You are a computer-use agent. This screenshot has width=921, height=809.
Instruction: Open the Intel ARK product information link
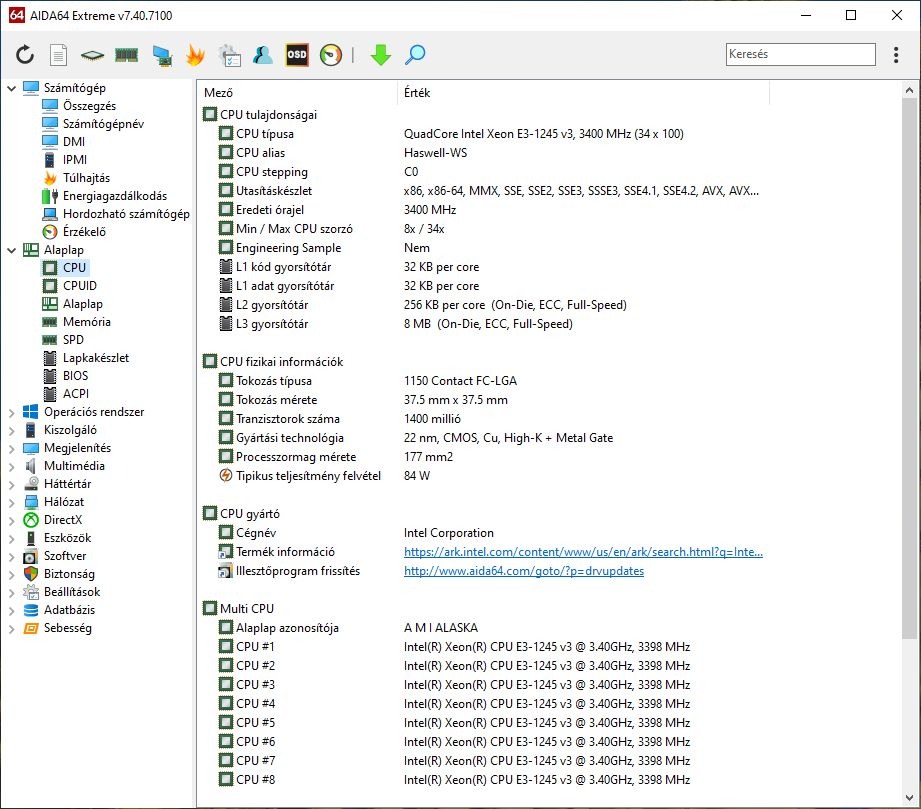583,552
